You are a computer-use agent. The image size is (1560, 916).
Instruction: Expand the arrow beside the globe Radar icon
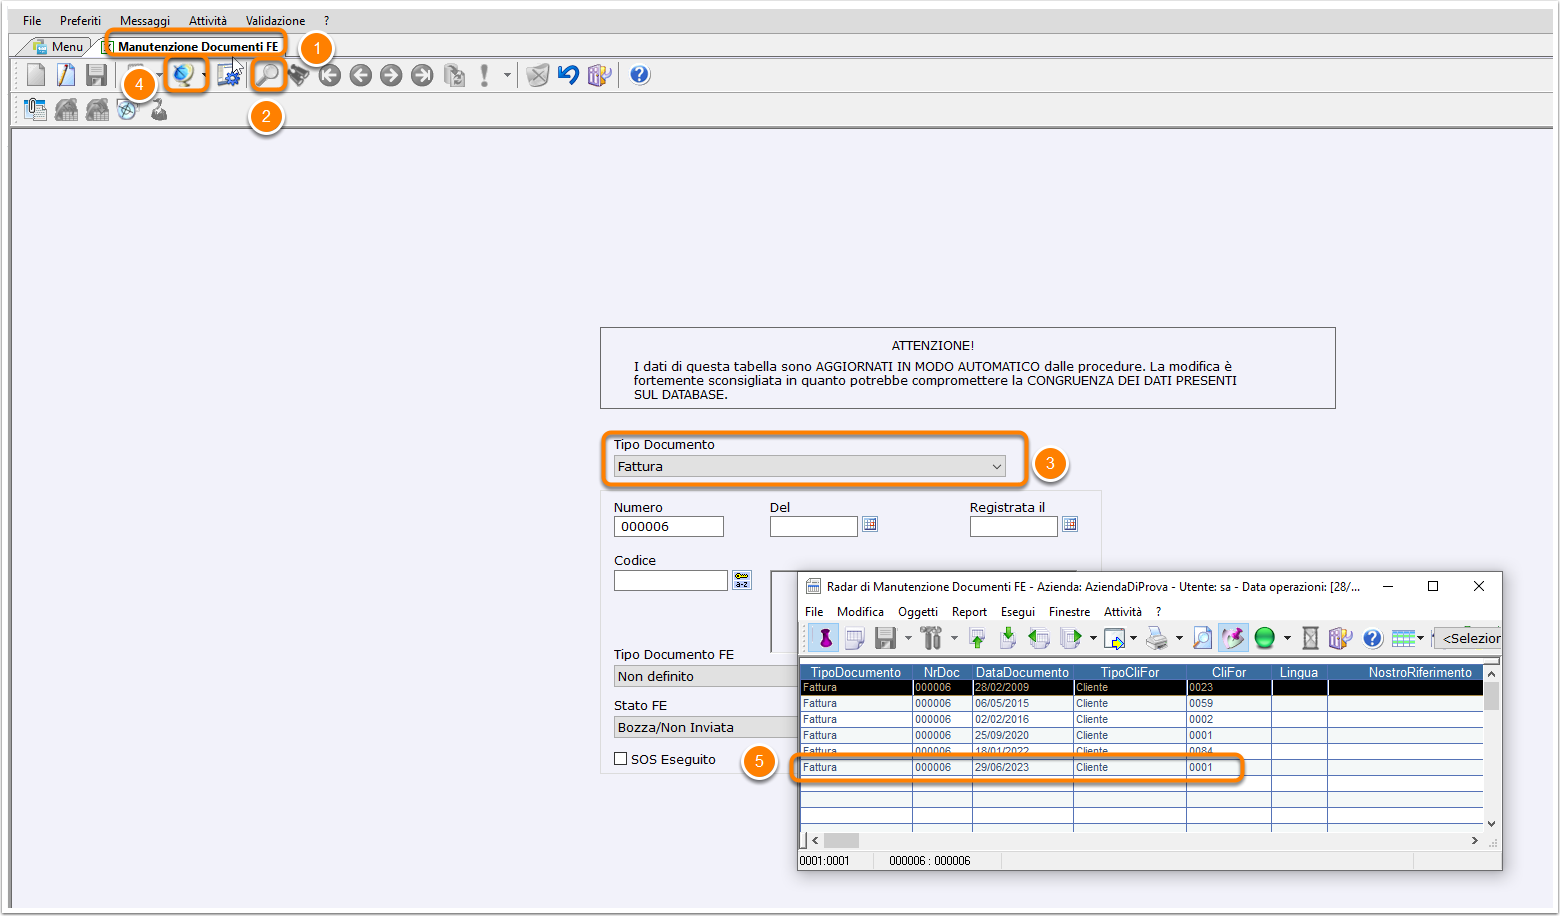(204, 76)
